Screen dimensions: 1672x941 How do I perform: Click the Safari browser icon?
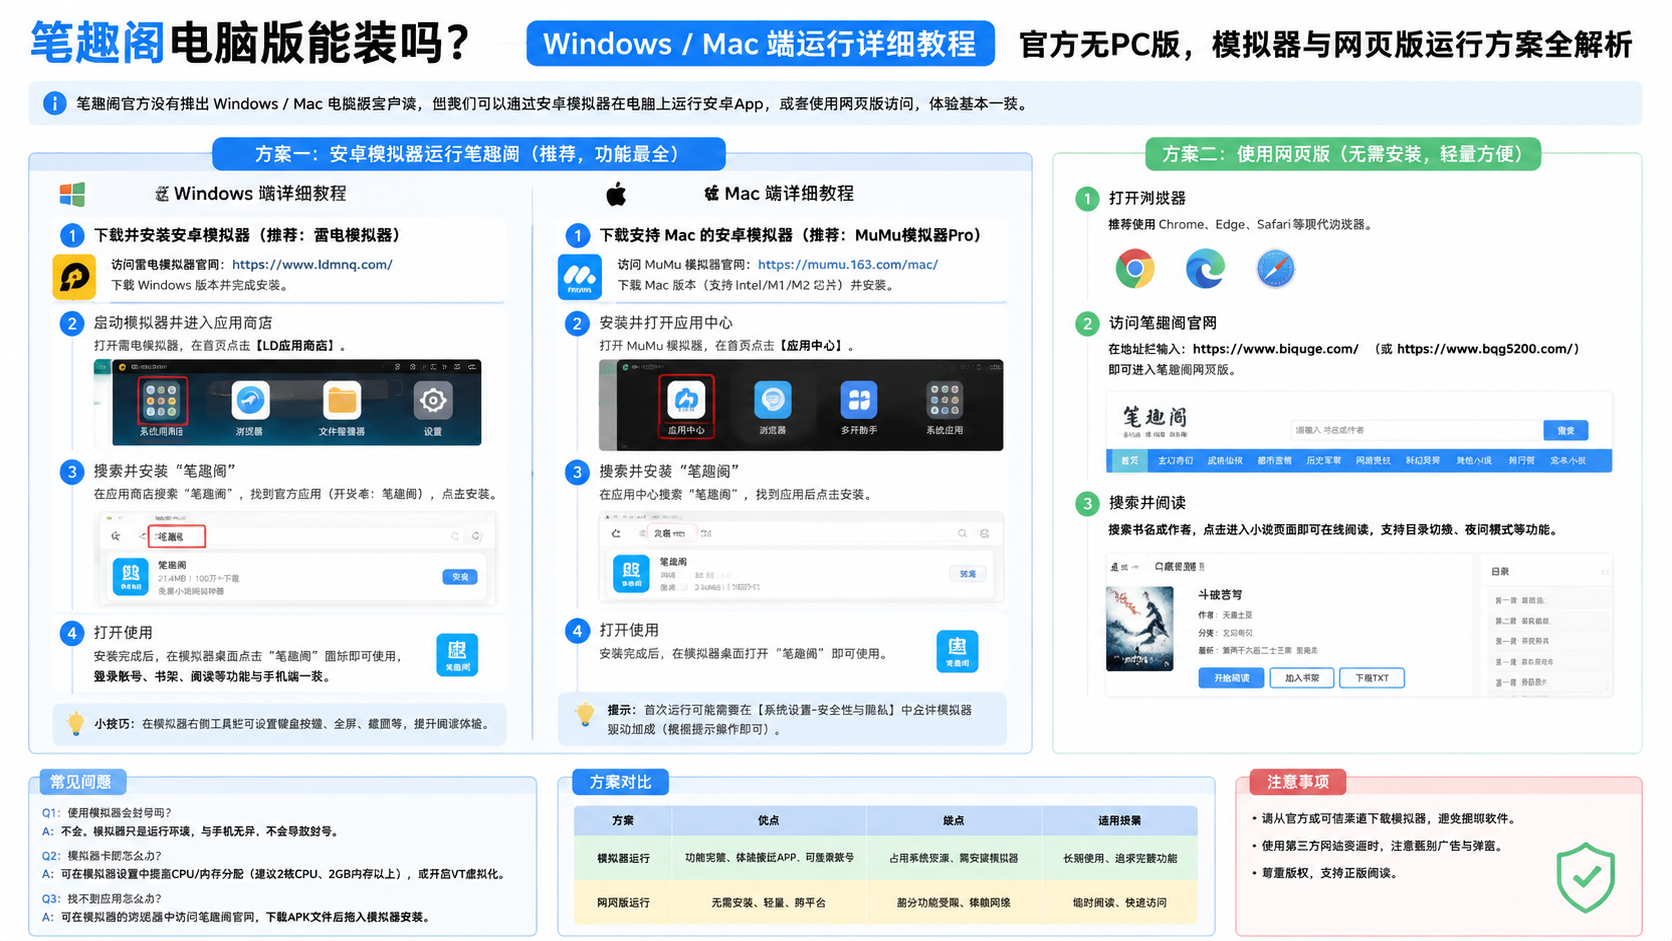tap(1275, 269)
